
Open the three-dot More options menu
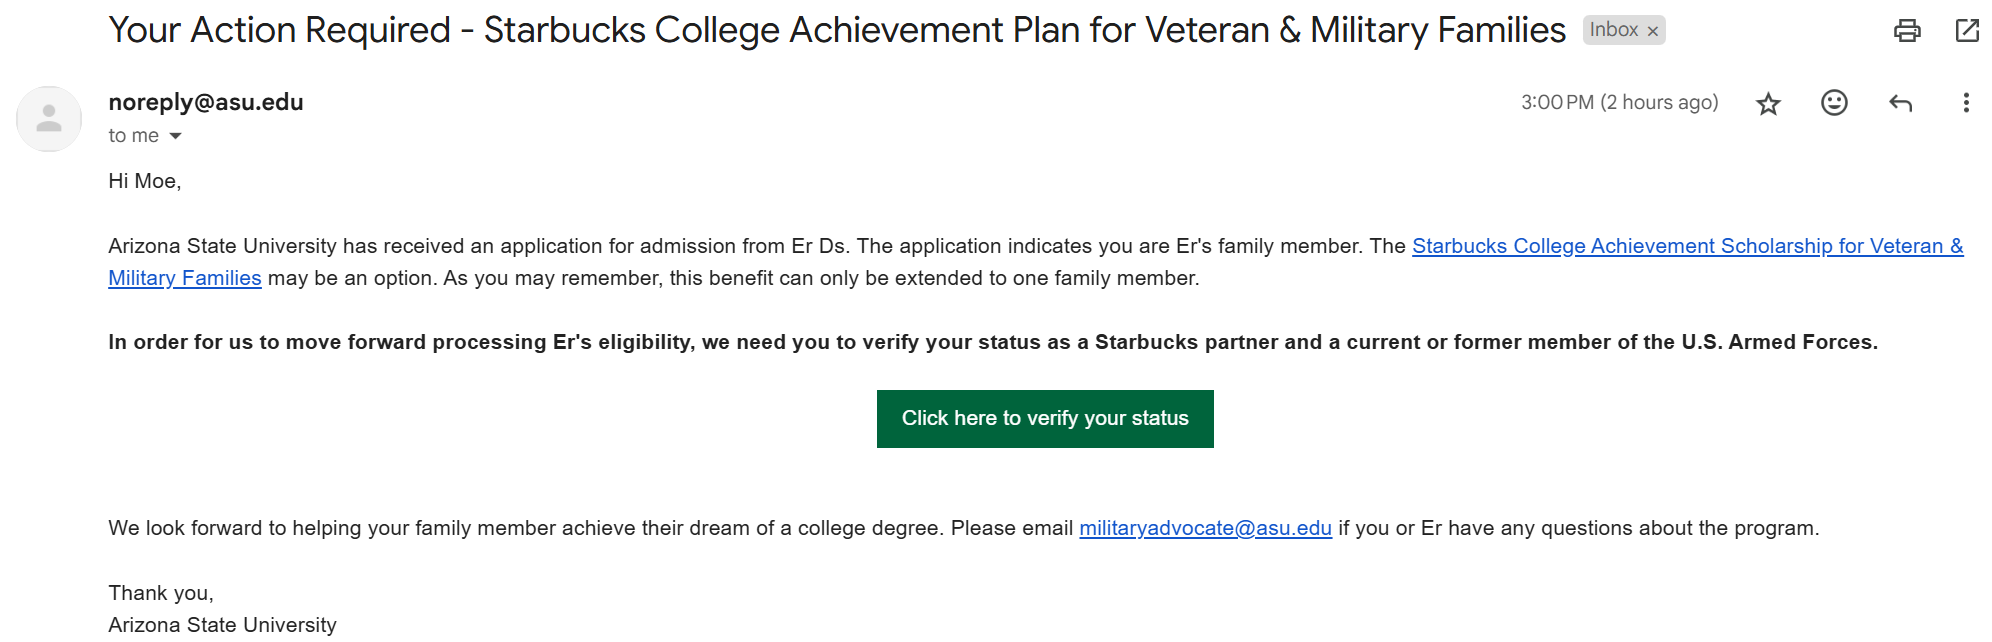[x=1966, y=103]
